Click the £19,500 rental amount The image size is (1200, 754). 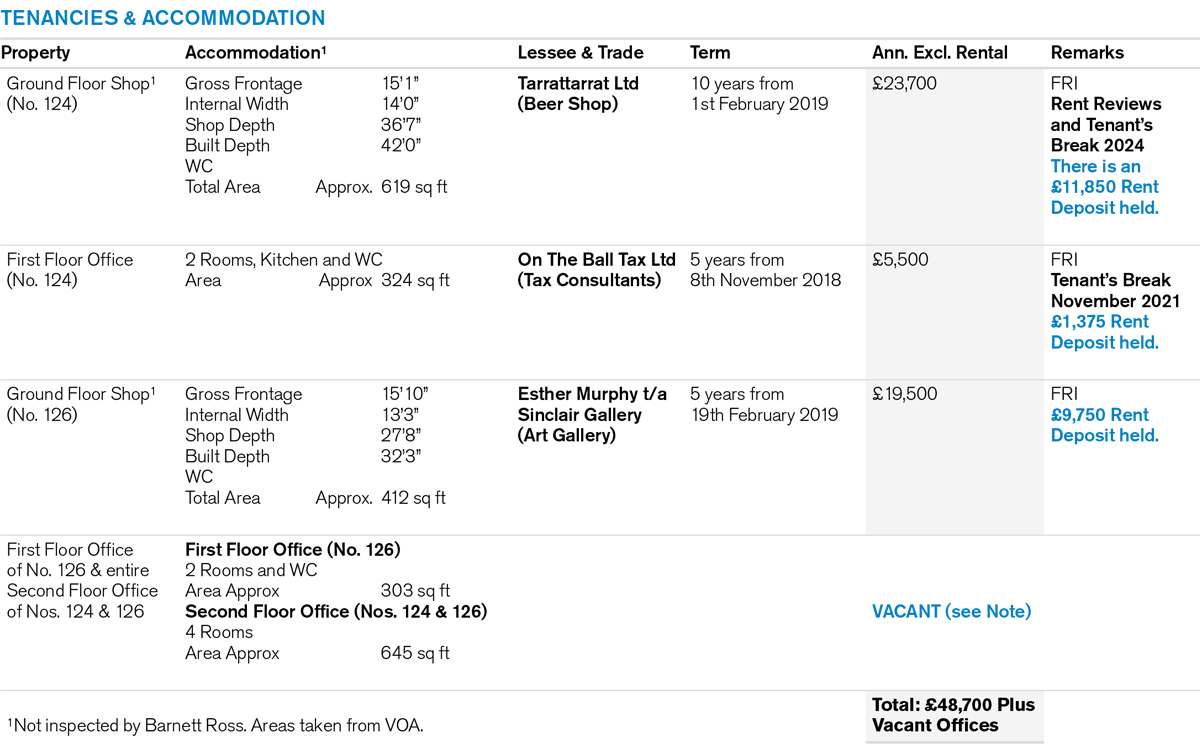click(x=905, y=394)
